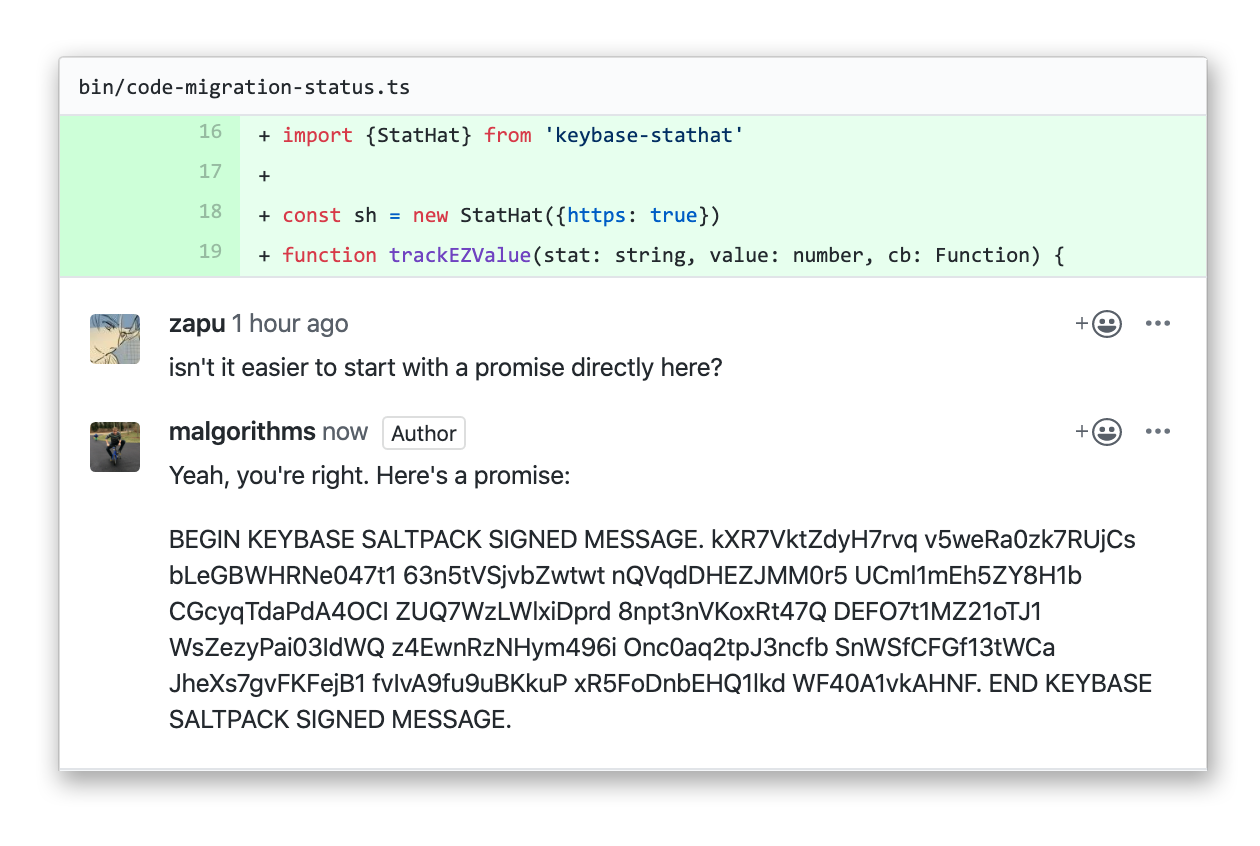Open zapu's profile avatar
The image size is (1260, 846).
(115, 338)
